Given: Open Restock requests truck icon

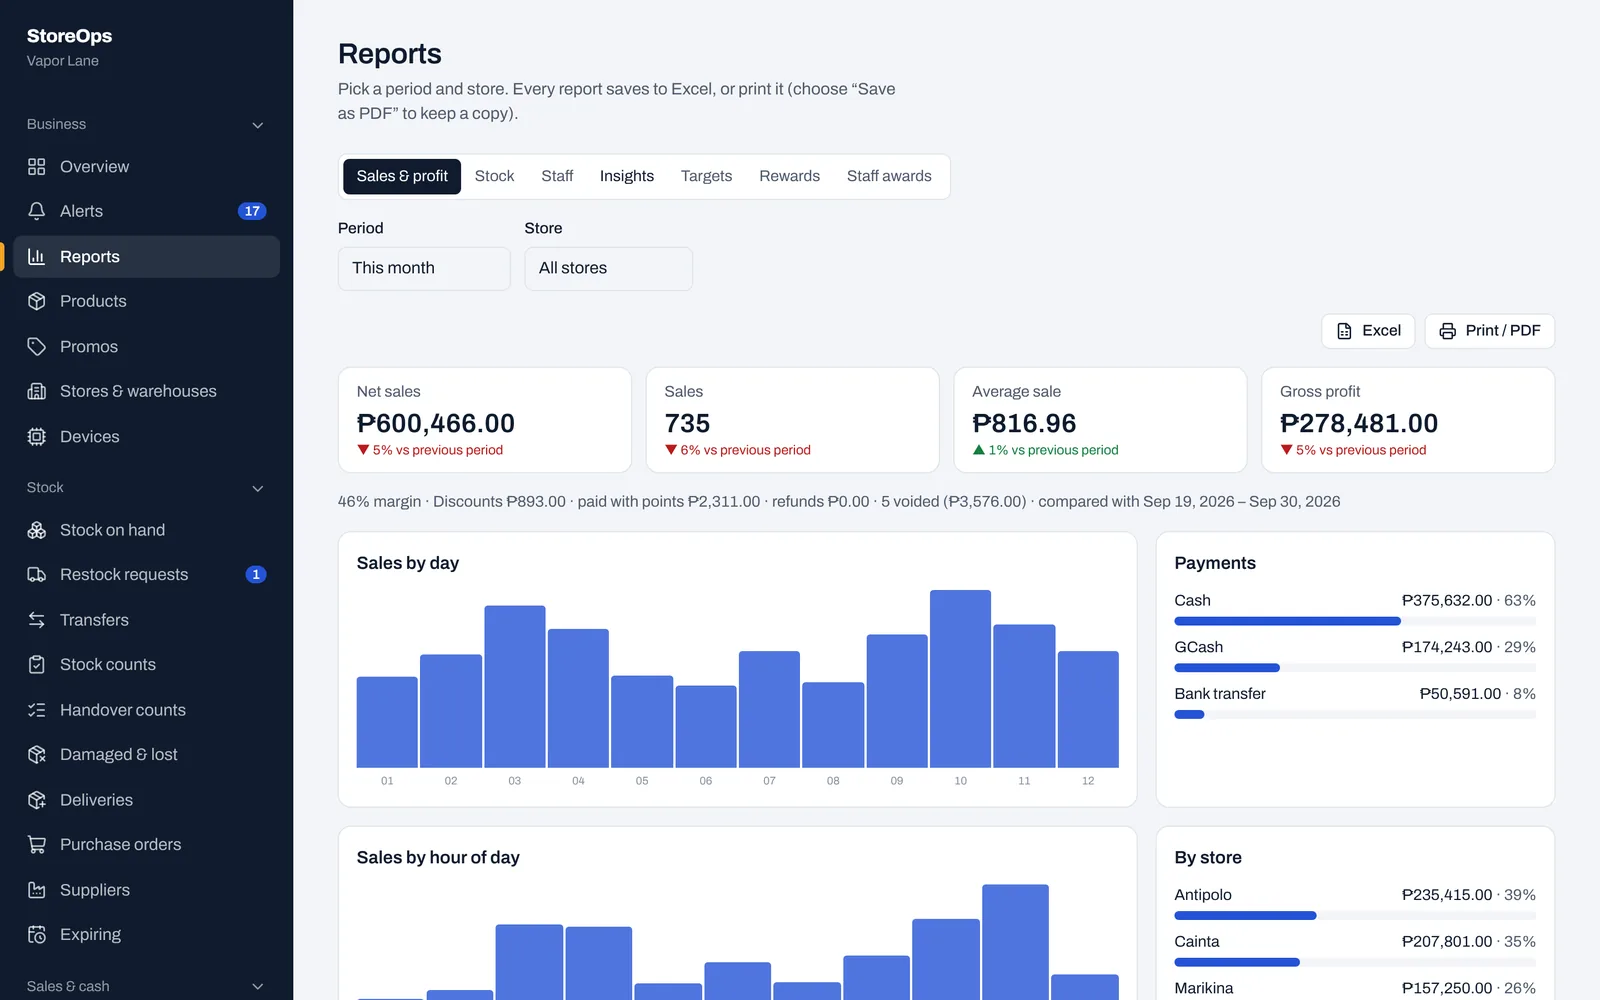Looking at the screenshot, I should pyautogui.click(x=37, y=575).
